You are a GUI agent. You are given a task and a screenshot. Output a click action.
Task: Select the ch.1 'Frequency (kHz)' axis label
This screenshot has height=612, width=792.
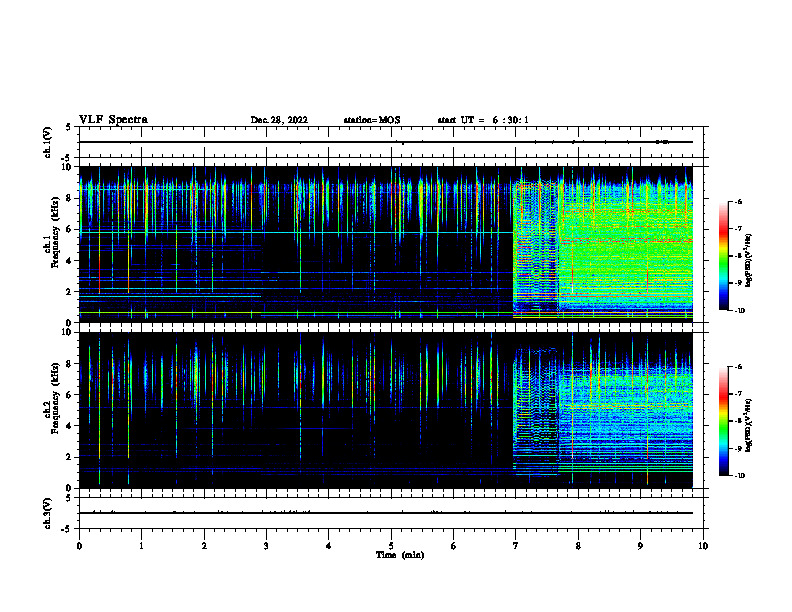click(55, 233)
